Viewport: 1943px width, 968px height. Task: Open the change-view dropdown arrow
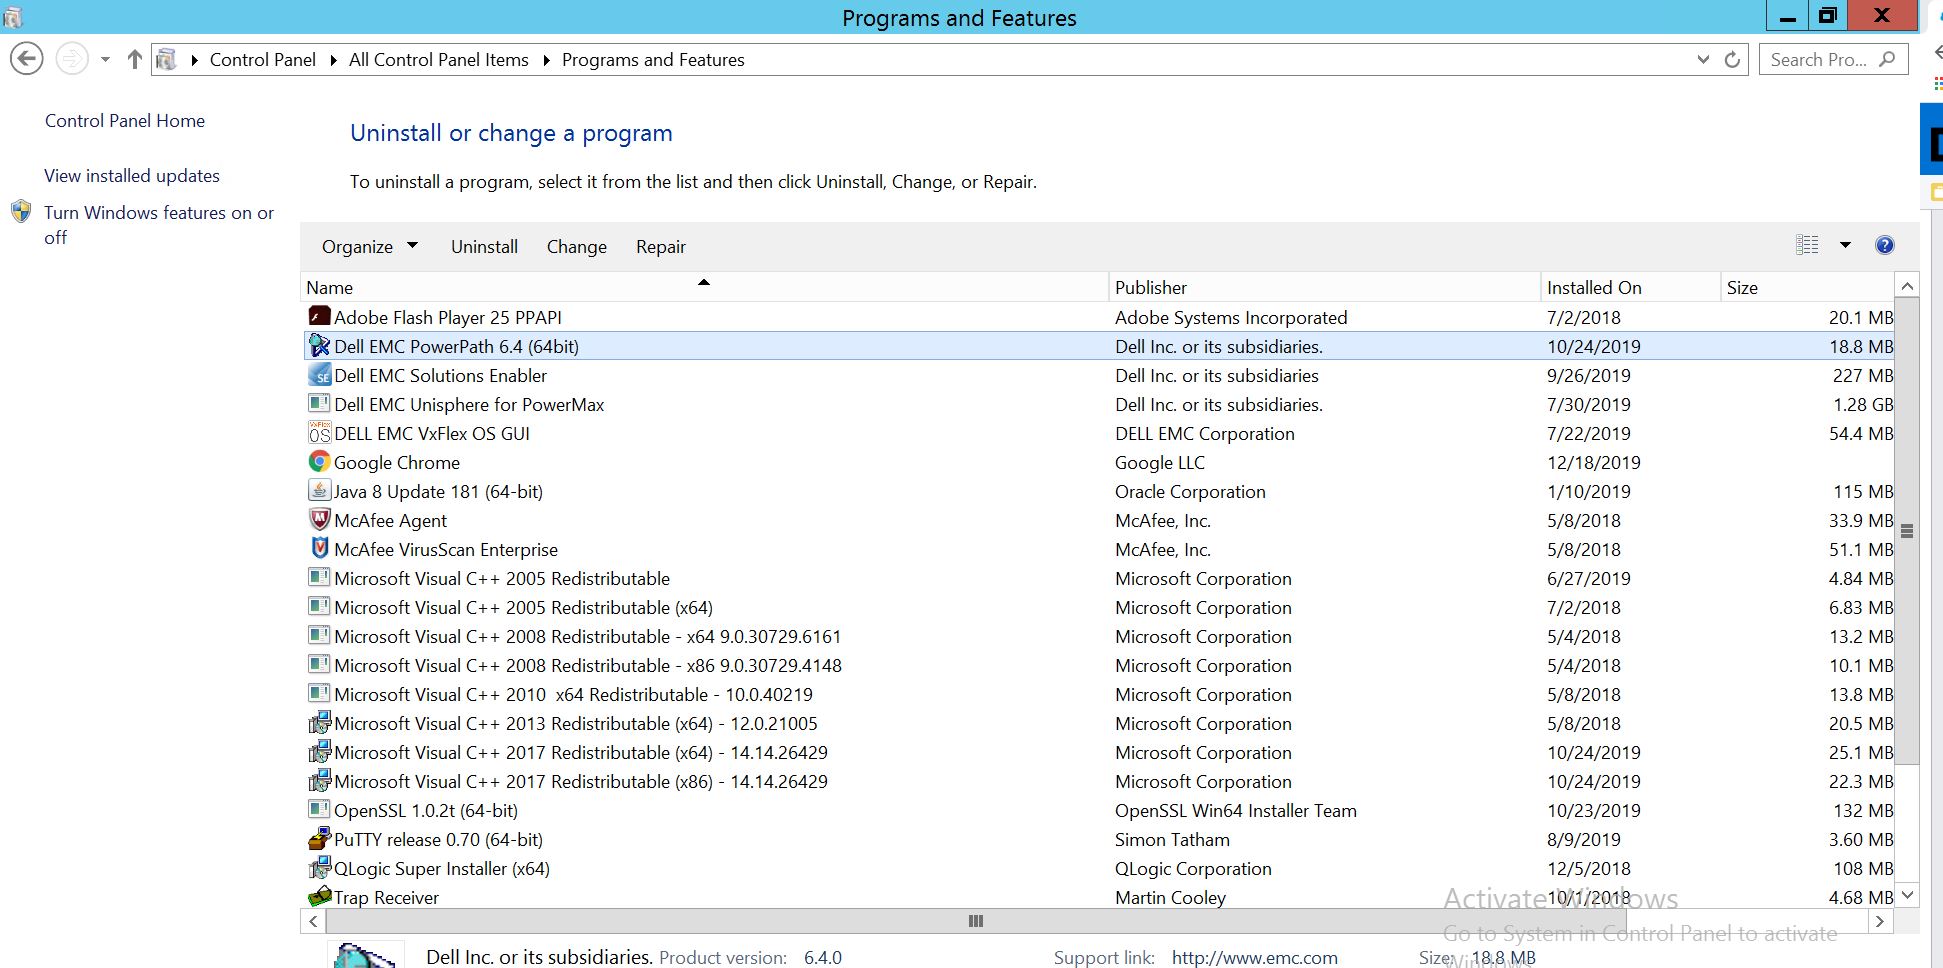(x=1843, y=245)
